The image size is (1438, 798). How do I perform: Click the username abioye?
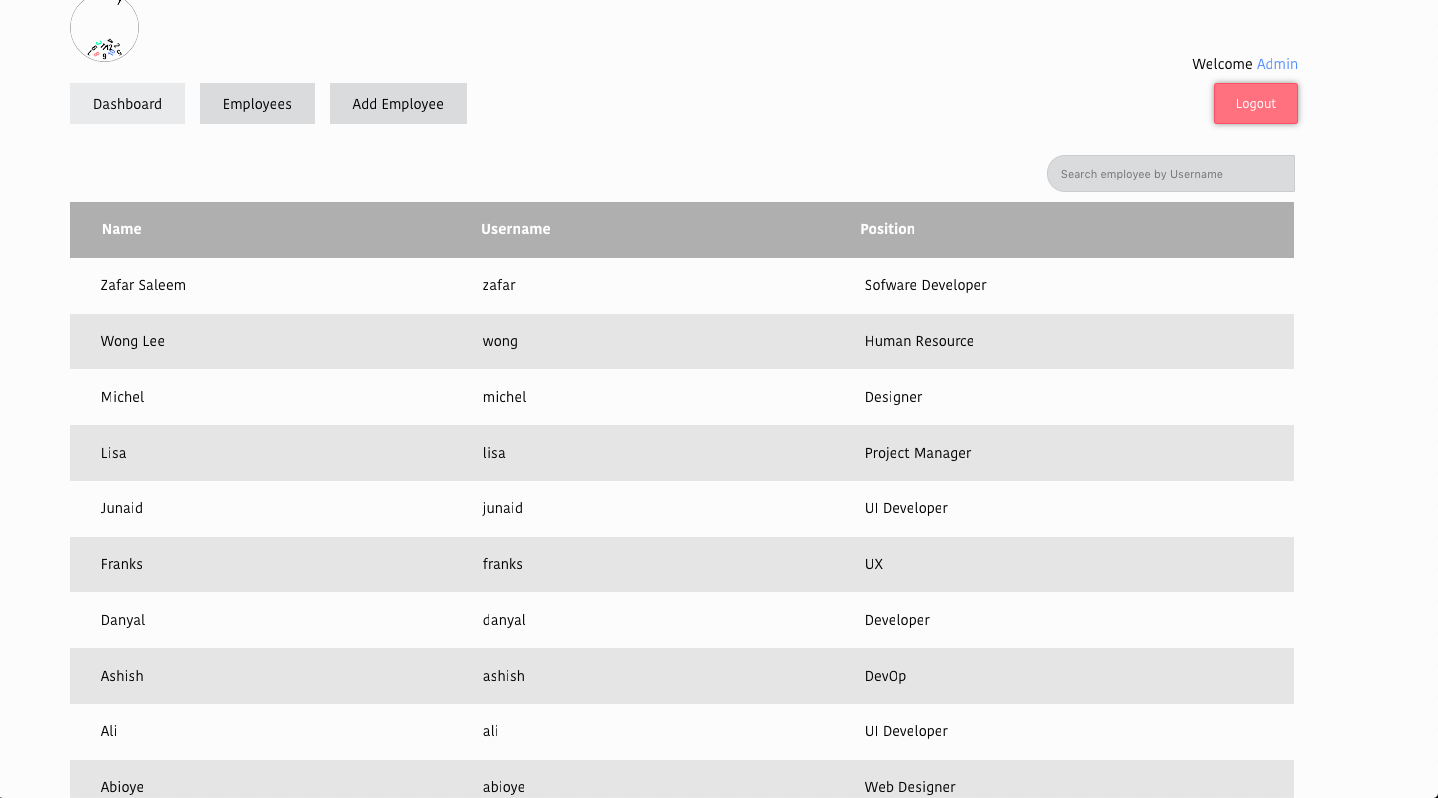(503, 787)
